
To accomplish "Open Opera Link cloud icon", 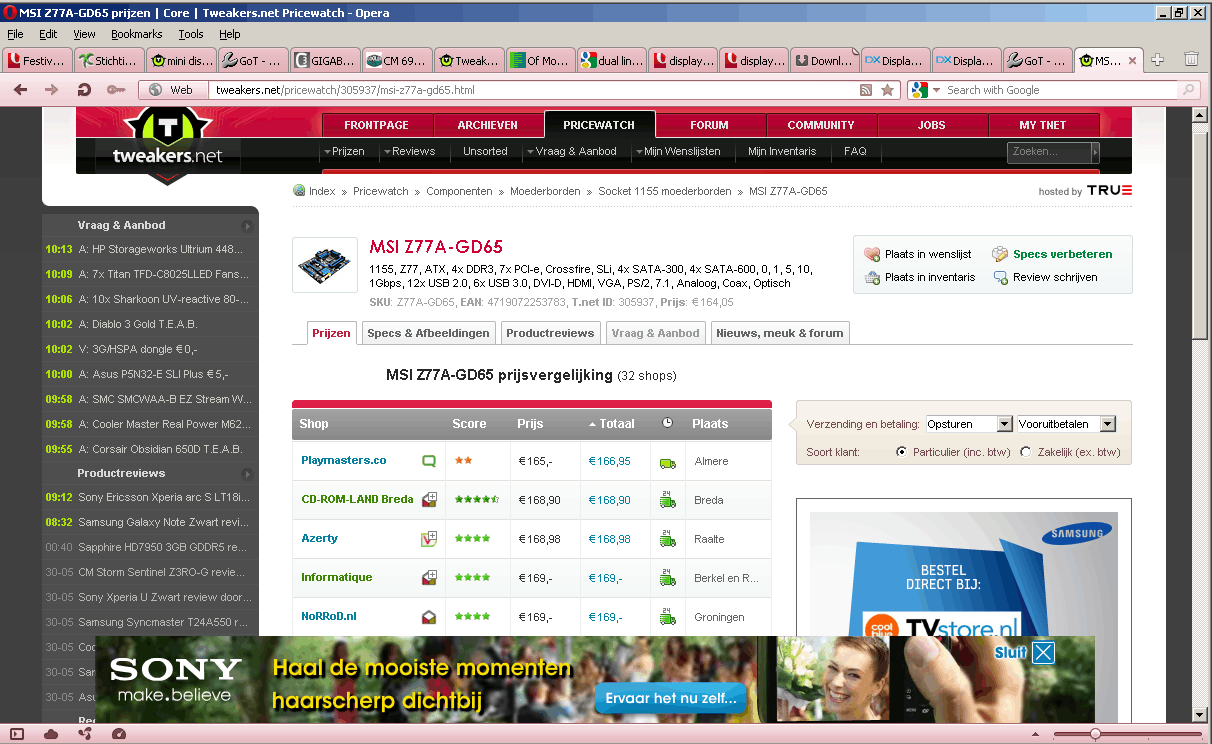I will [x=51, y=734].
